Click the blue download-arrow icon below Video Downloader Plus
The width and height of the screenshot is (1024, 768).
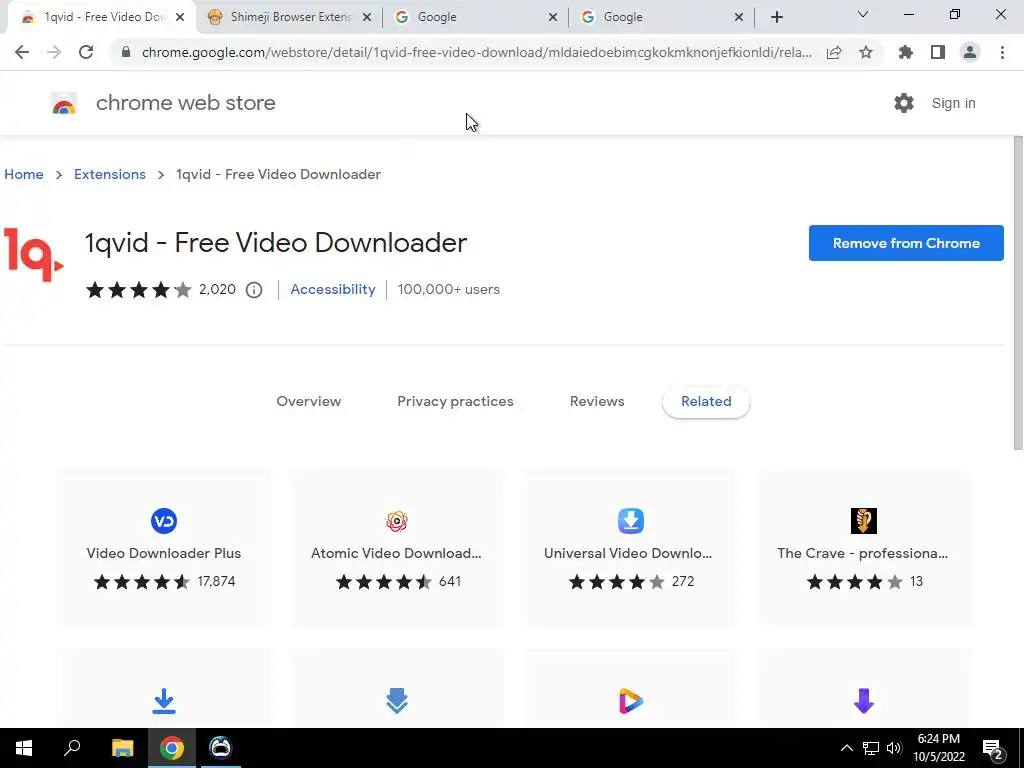tap(164, 701)
